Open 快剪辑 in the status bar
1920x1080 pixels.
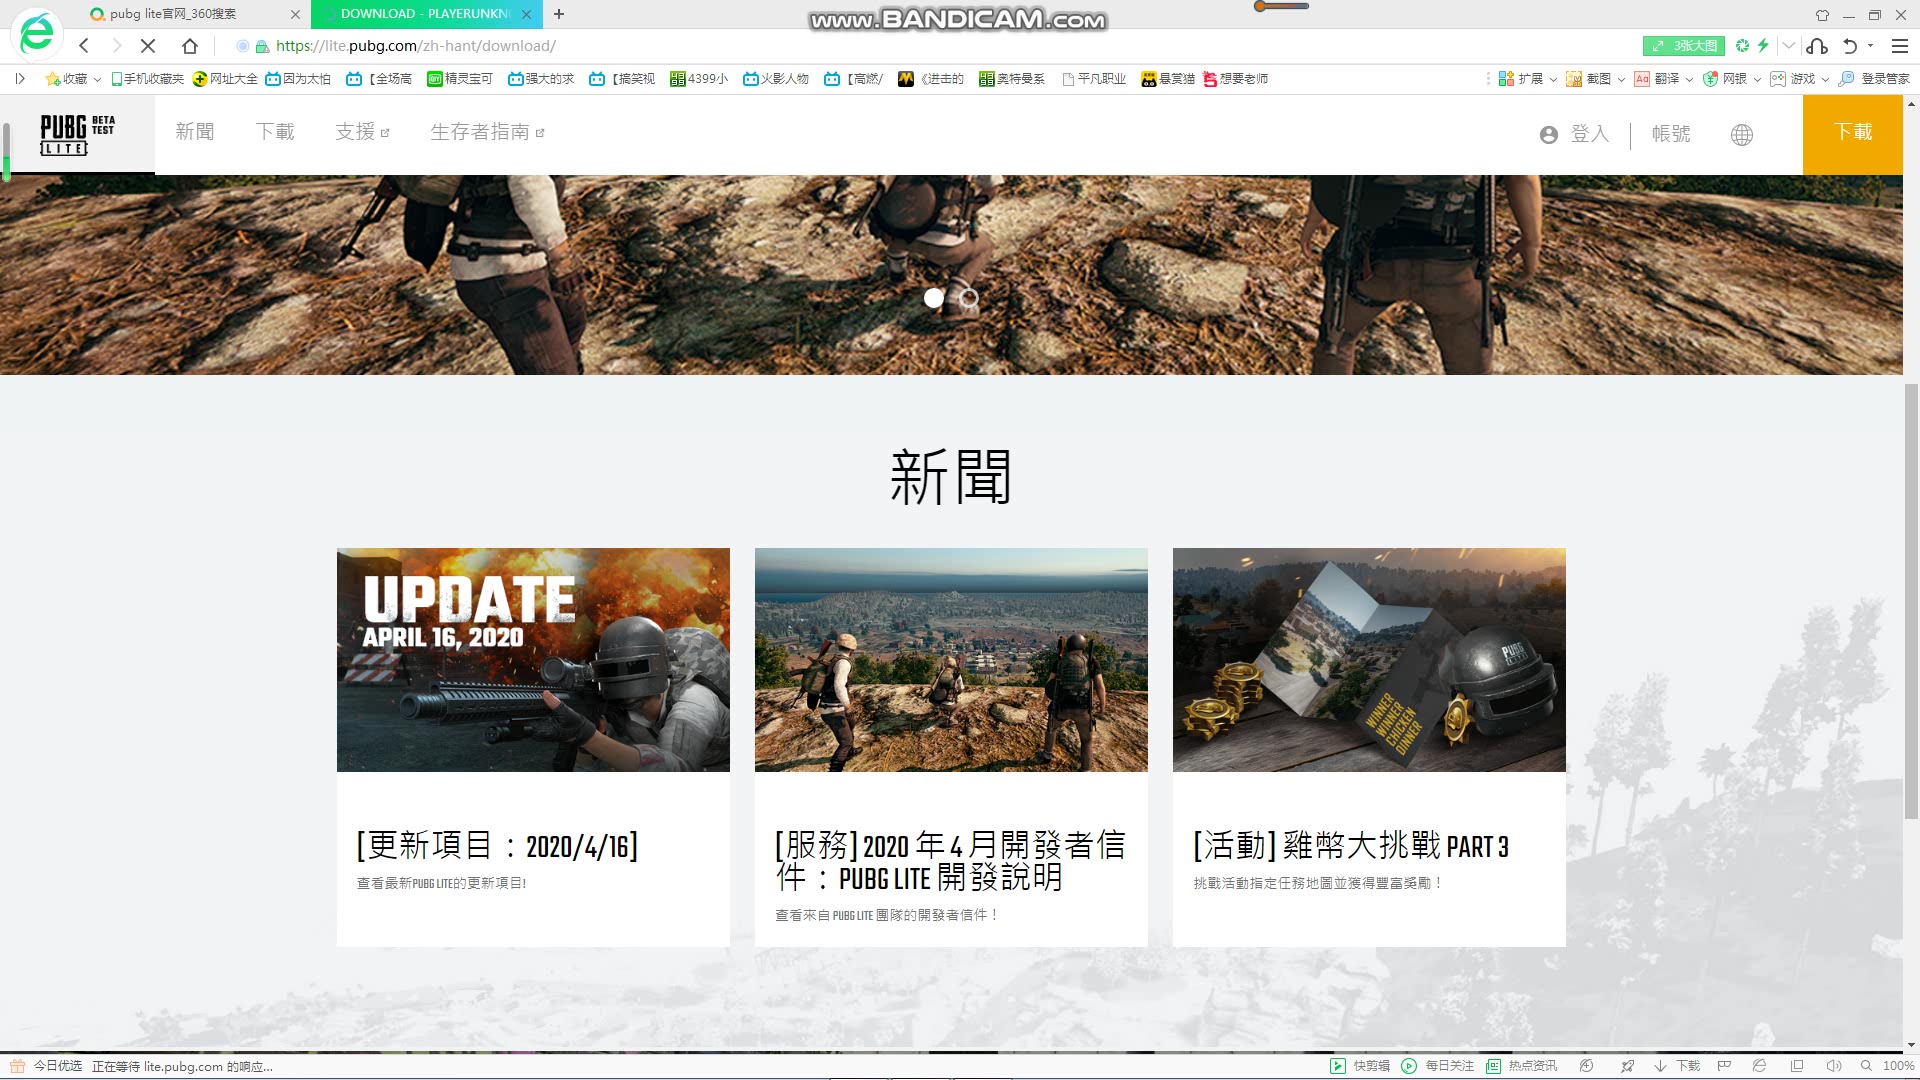click(x=1361, y=1066)
